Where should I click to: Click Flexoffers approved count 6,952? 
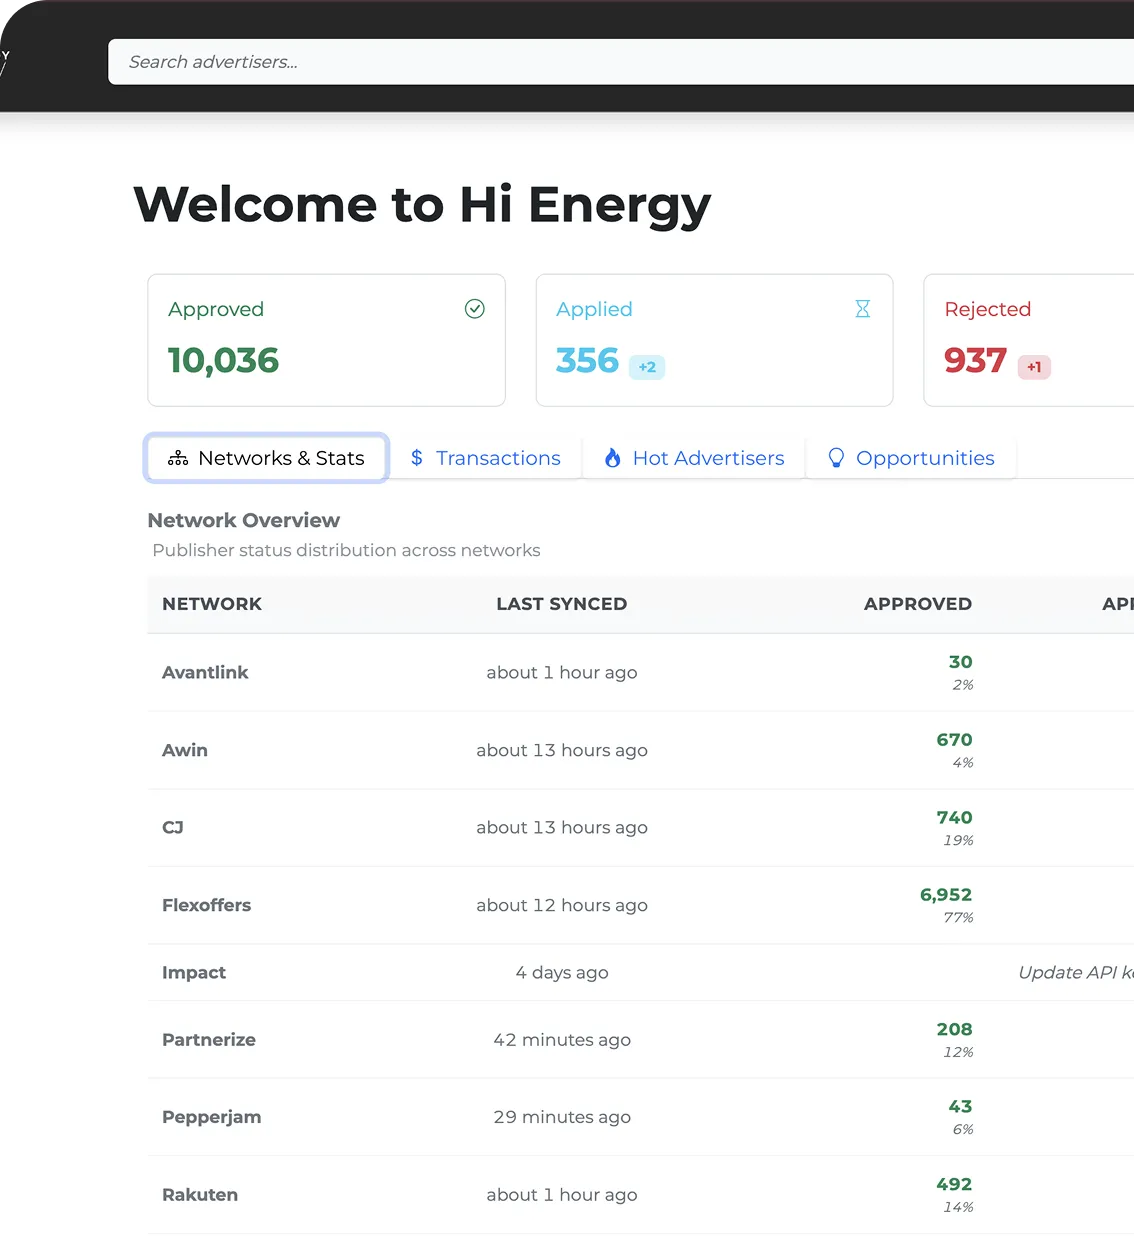pos(946,895)
